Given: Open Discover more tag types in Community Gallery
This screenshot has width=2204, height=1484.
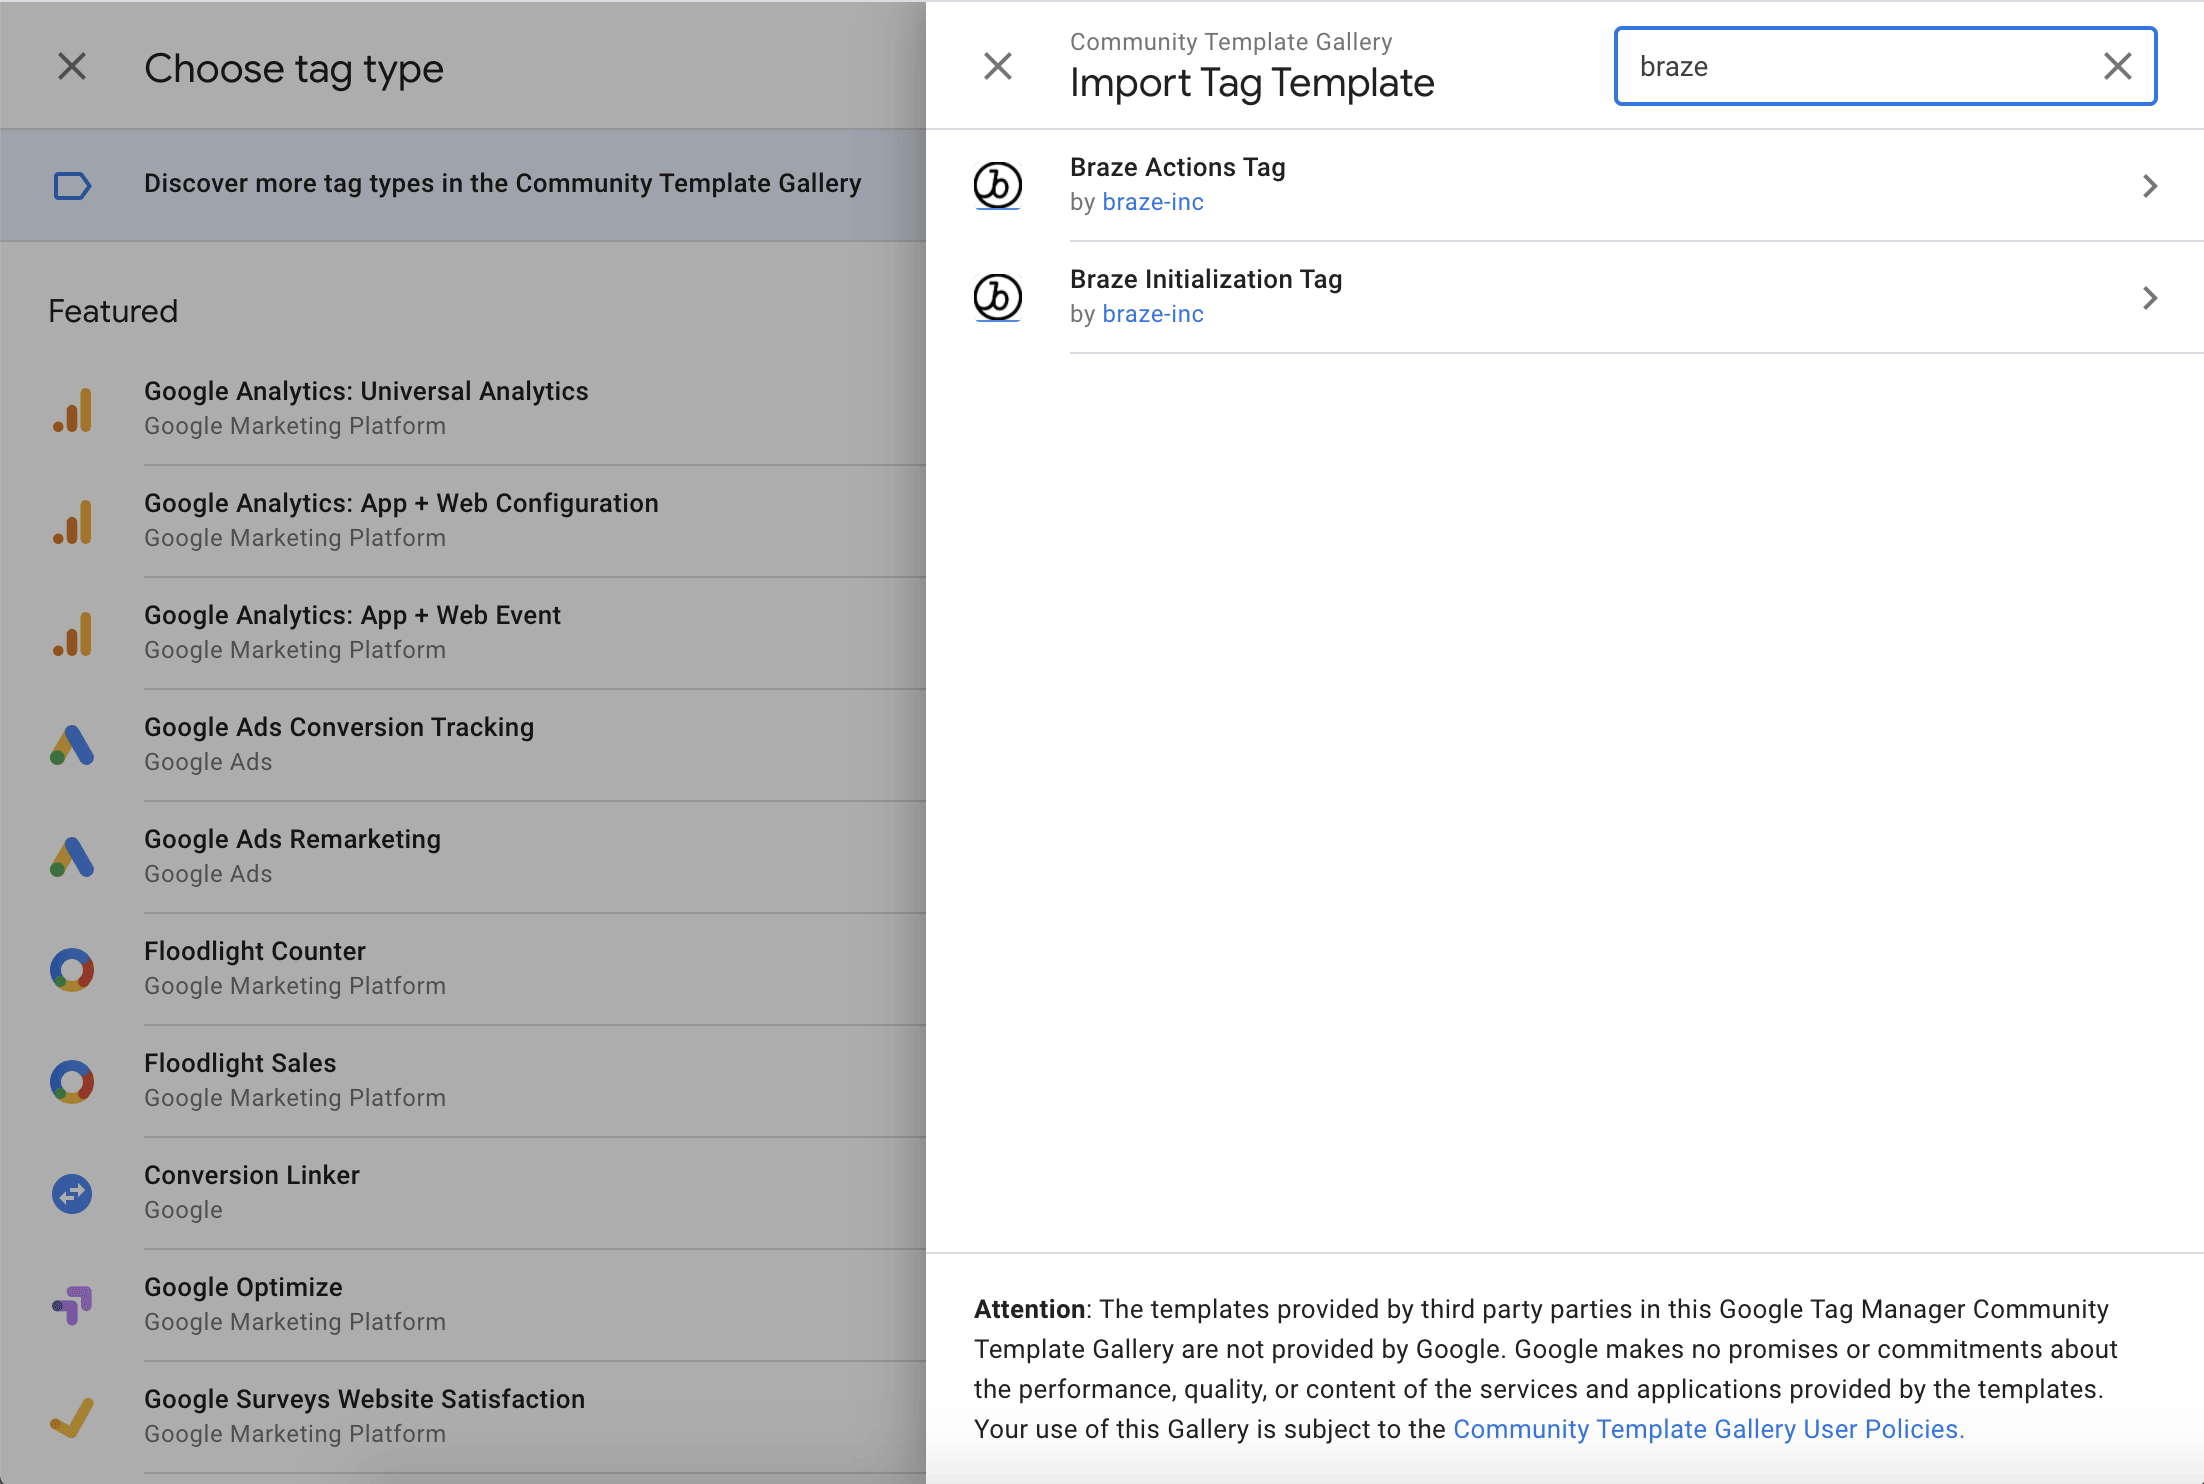Looking at the screenshot, I should click(463, 184).
